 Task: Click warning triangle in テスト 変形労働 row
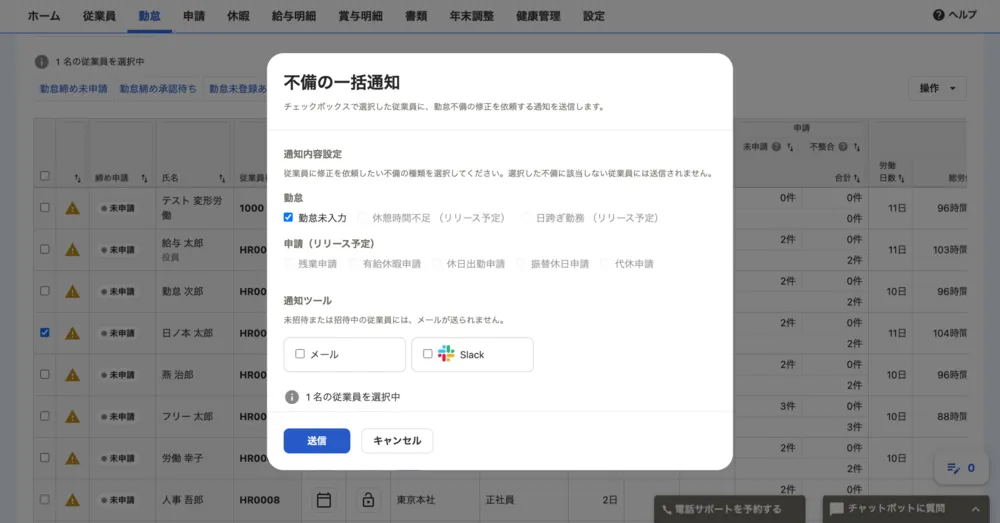(73, 208)
